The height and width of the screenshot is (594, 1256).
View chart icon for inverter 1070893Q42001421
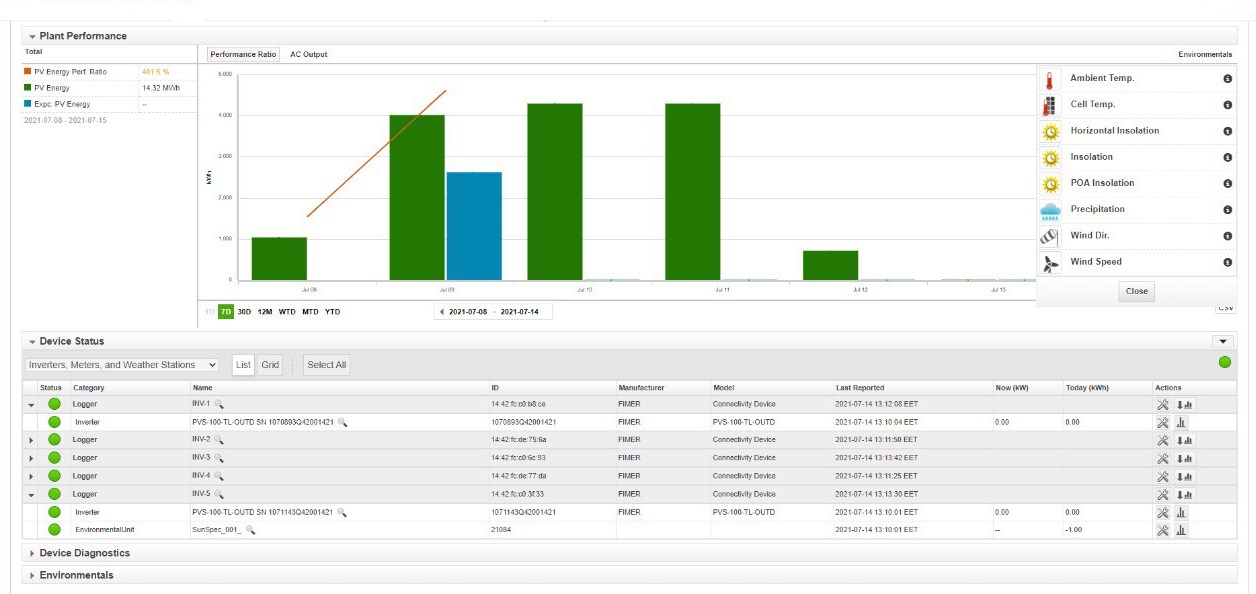pos(1181,423)
